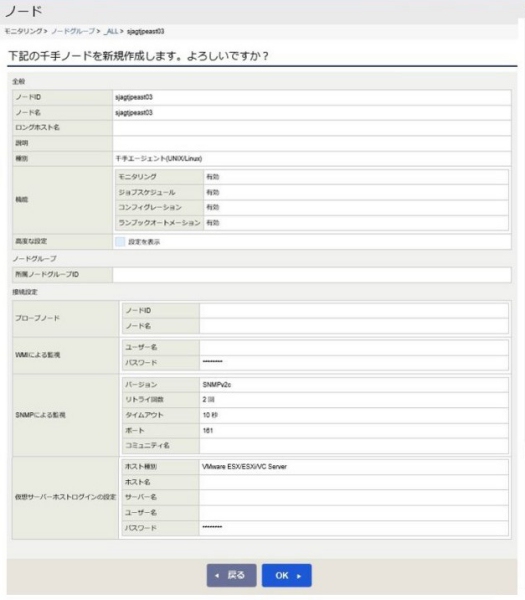Select the _ALL breadcrumb link
Image resolution: width=525 pixels, height=600 pixels.
click(x=111, y=31)
